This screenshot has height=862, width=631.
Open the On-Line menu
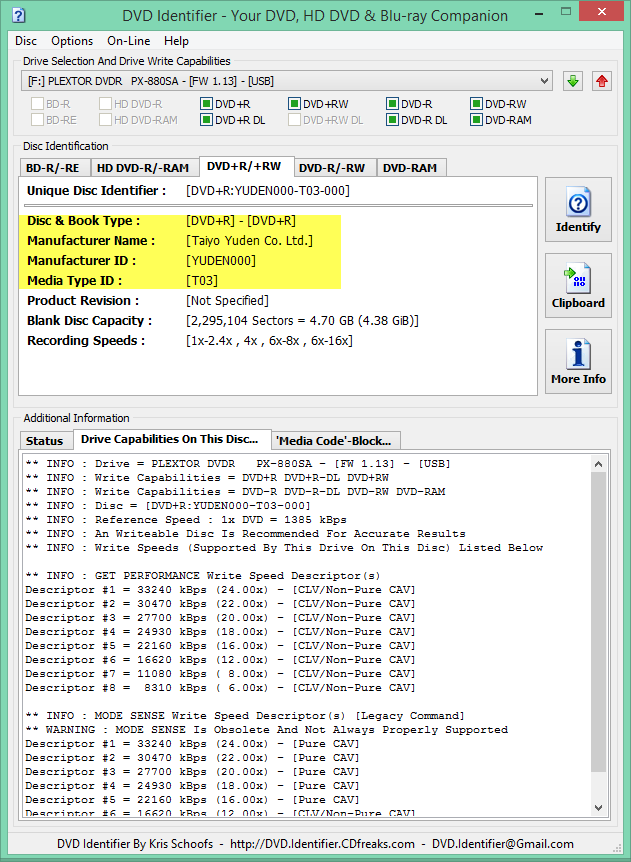click(x=129, y=41)
